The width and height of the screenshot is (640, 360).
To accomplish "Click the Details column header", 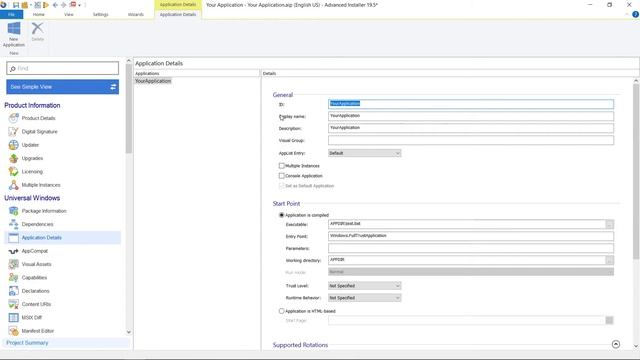I will click(x=450, y=73).
